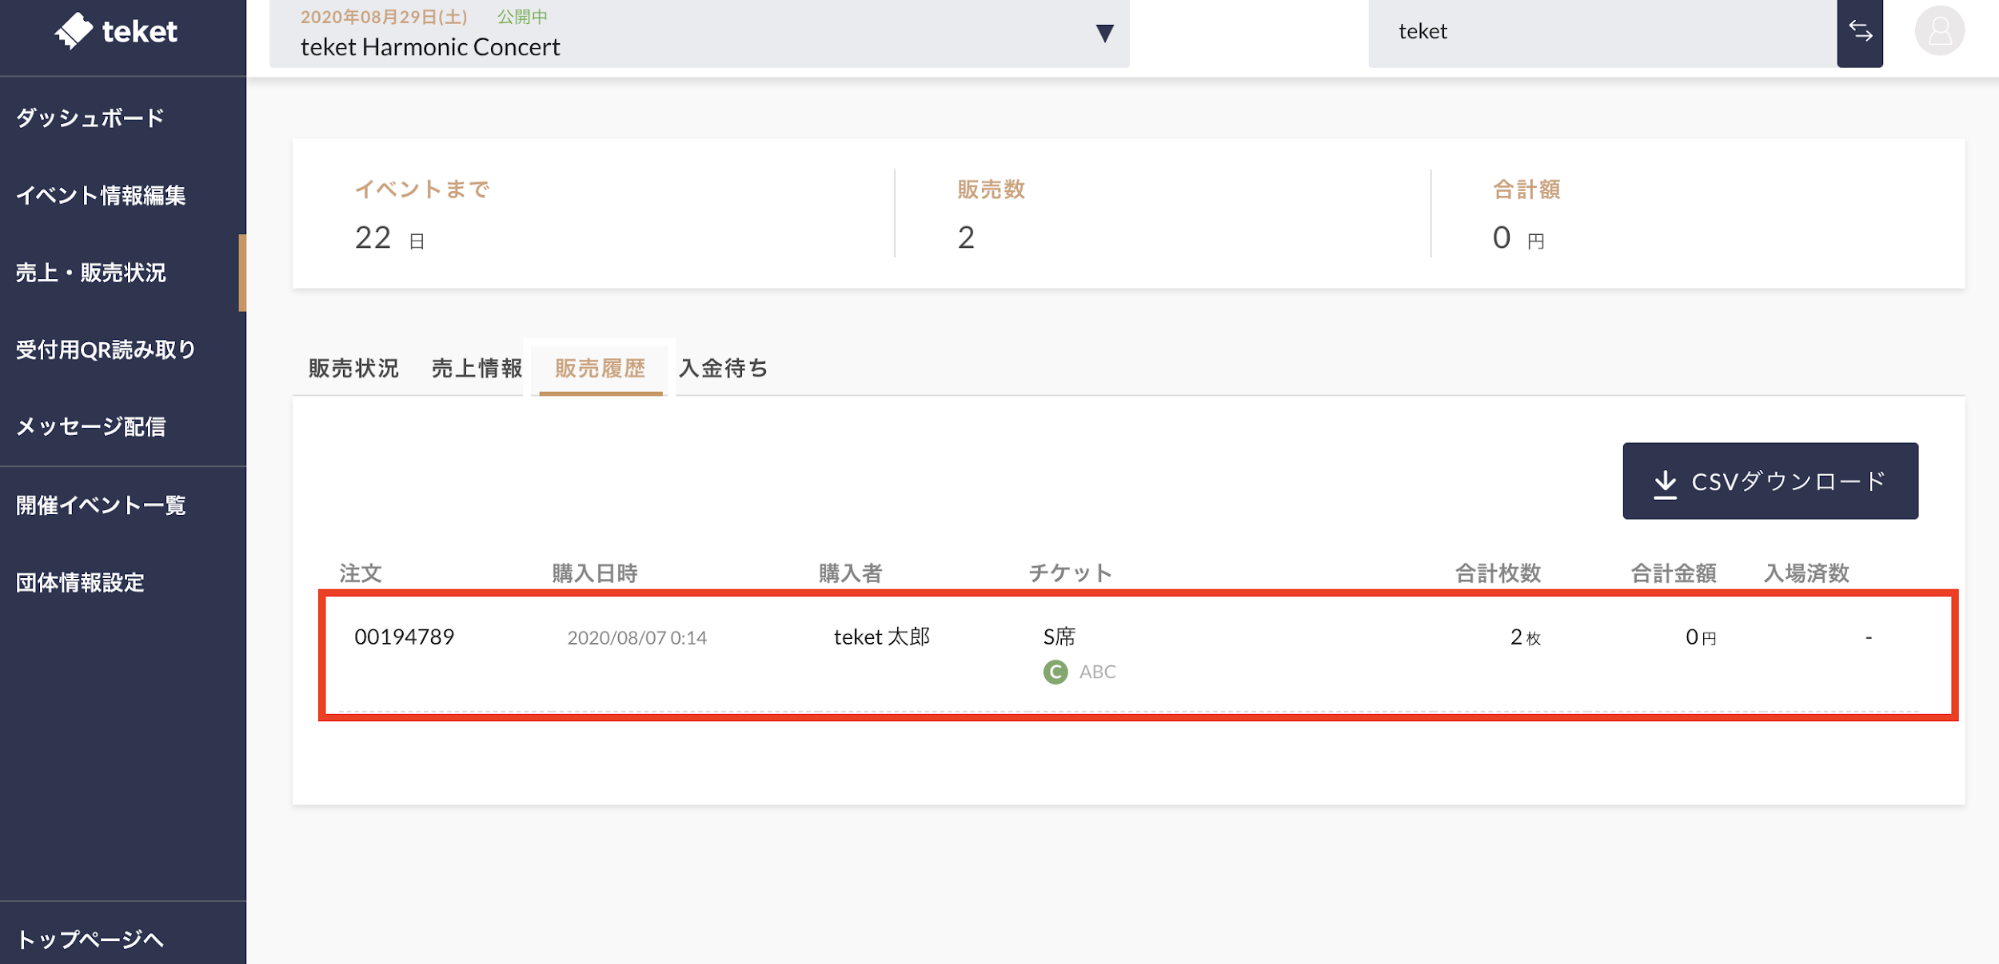The width and height of the screenshot is (1999, 964).
Task: Switch to the 売上情報 tab
Action: click(476, 368)
